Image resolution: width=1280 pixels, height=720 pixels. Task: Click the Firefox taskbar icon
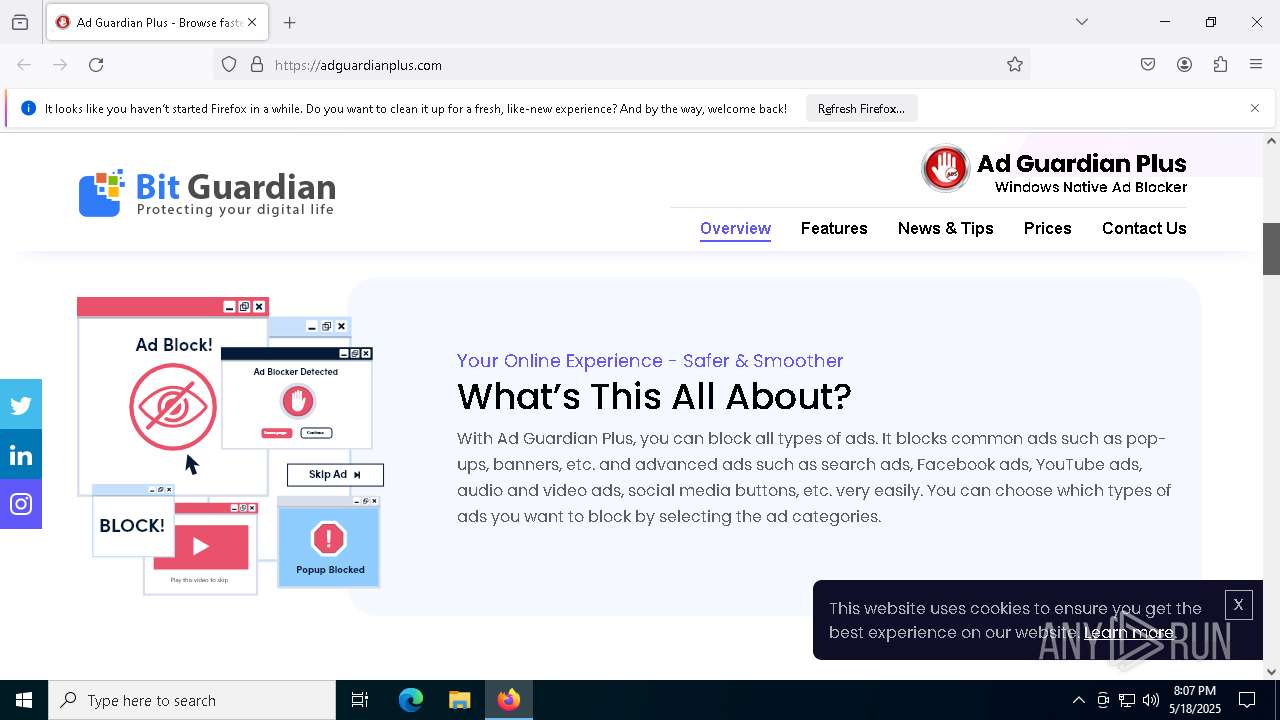pyautogui.click(x=508, y=700)
